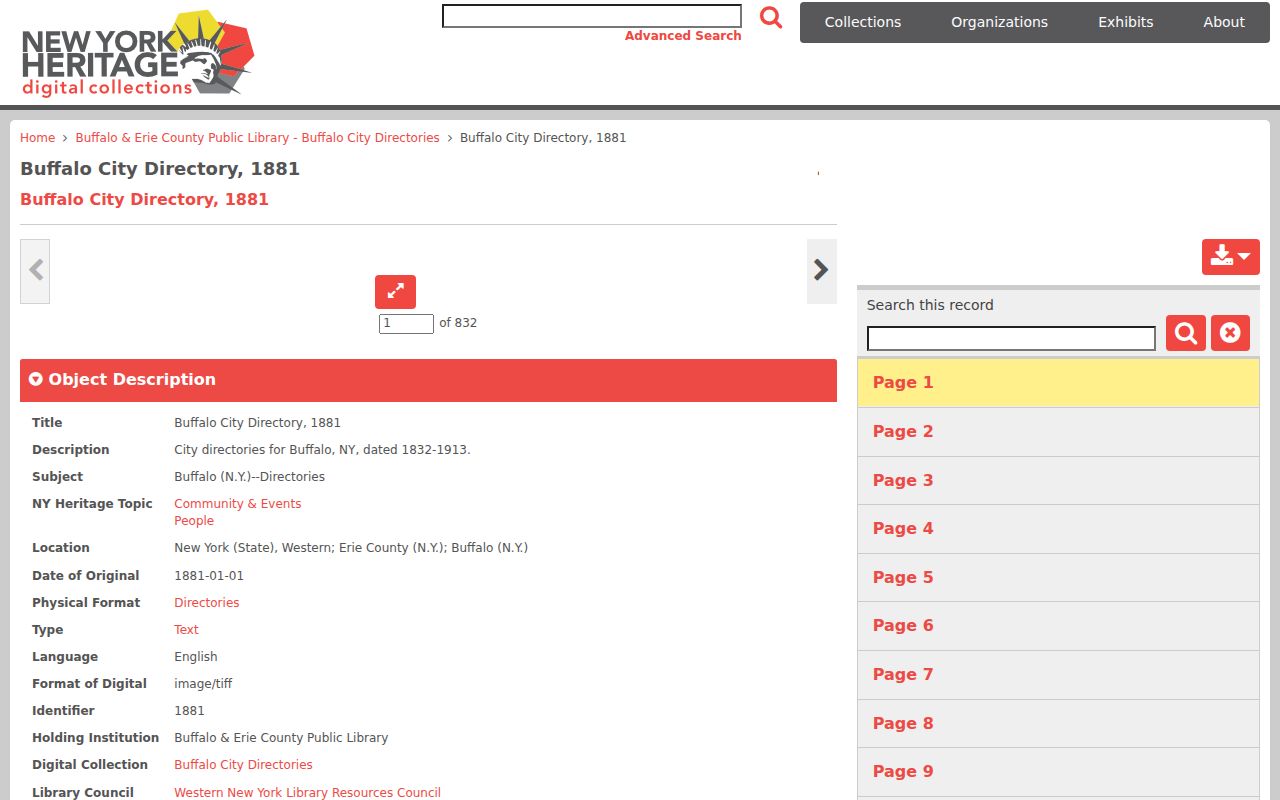Select Page 7 in the page list
Image resolution: width=1280 pixels, height=800 pixels.
tap(1058, 675)
